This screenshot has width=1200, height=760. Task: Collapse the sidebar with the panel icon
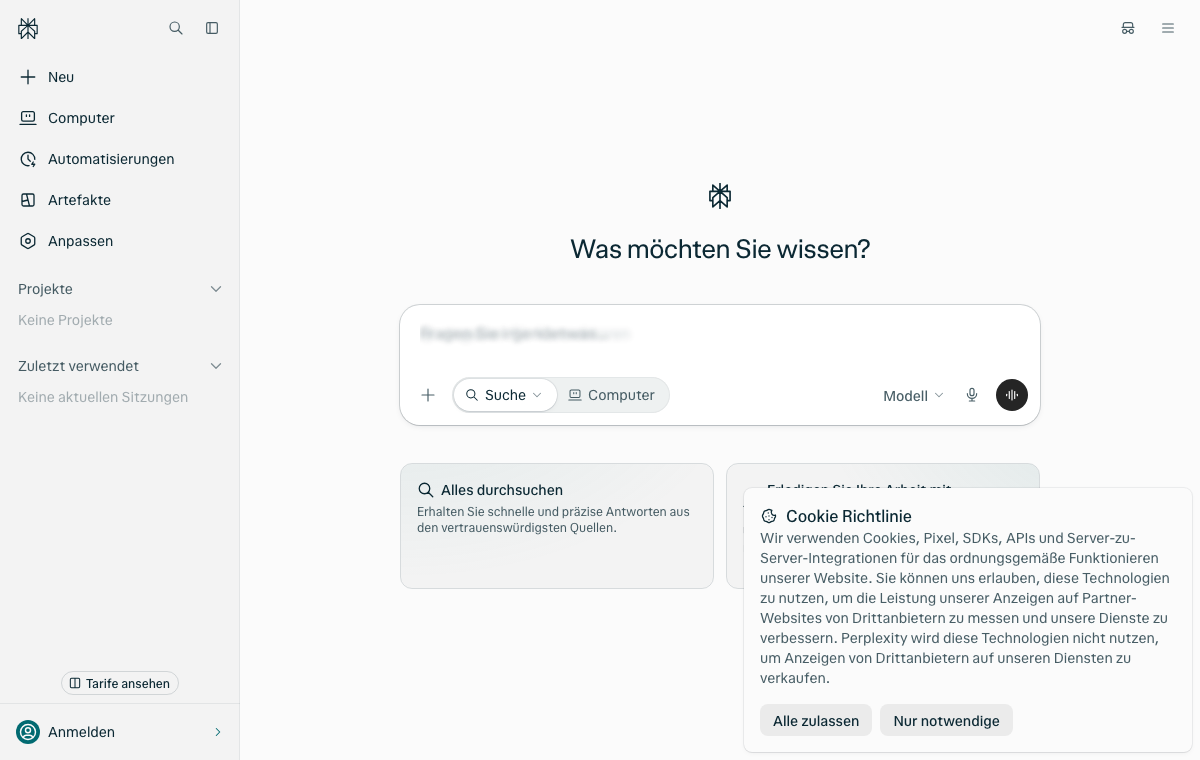coord(212,28)
